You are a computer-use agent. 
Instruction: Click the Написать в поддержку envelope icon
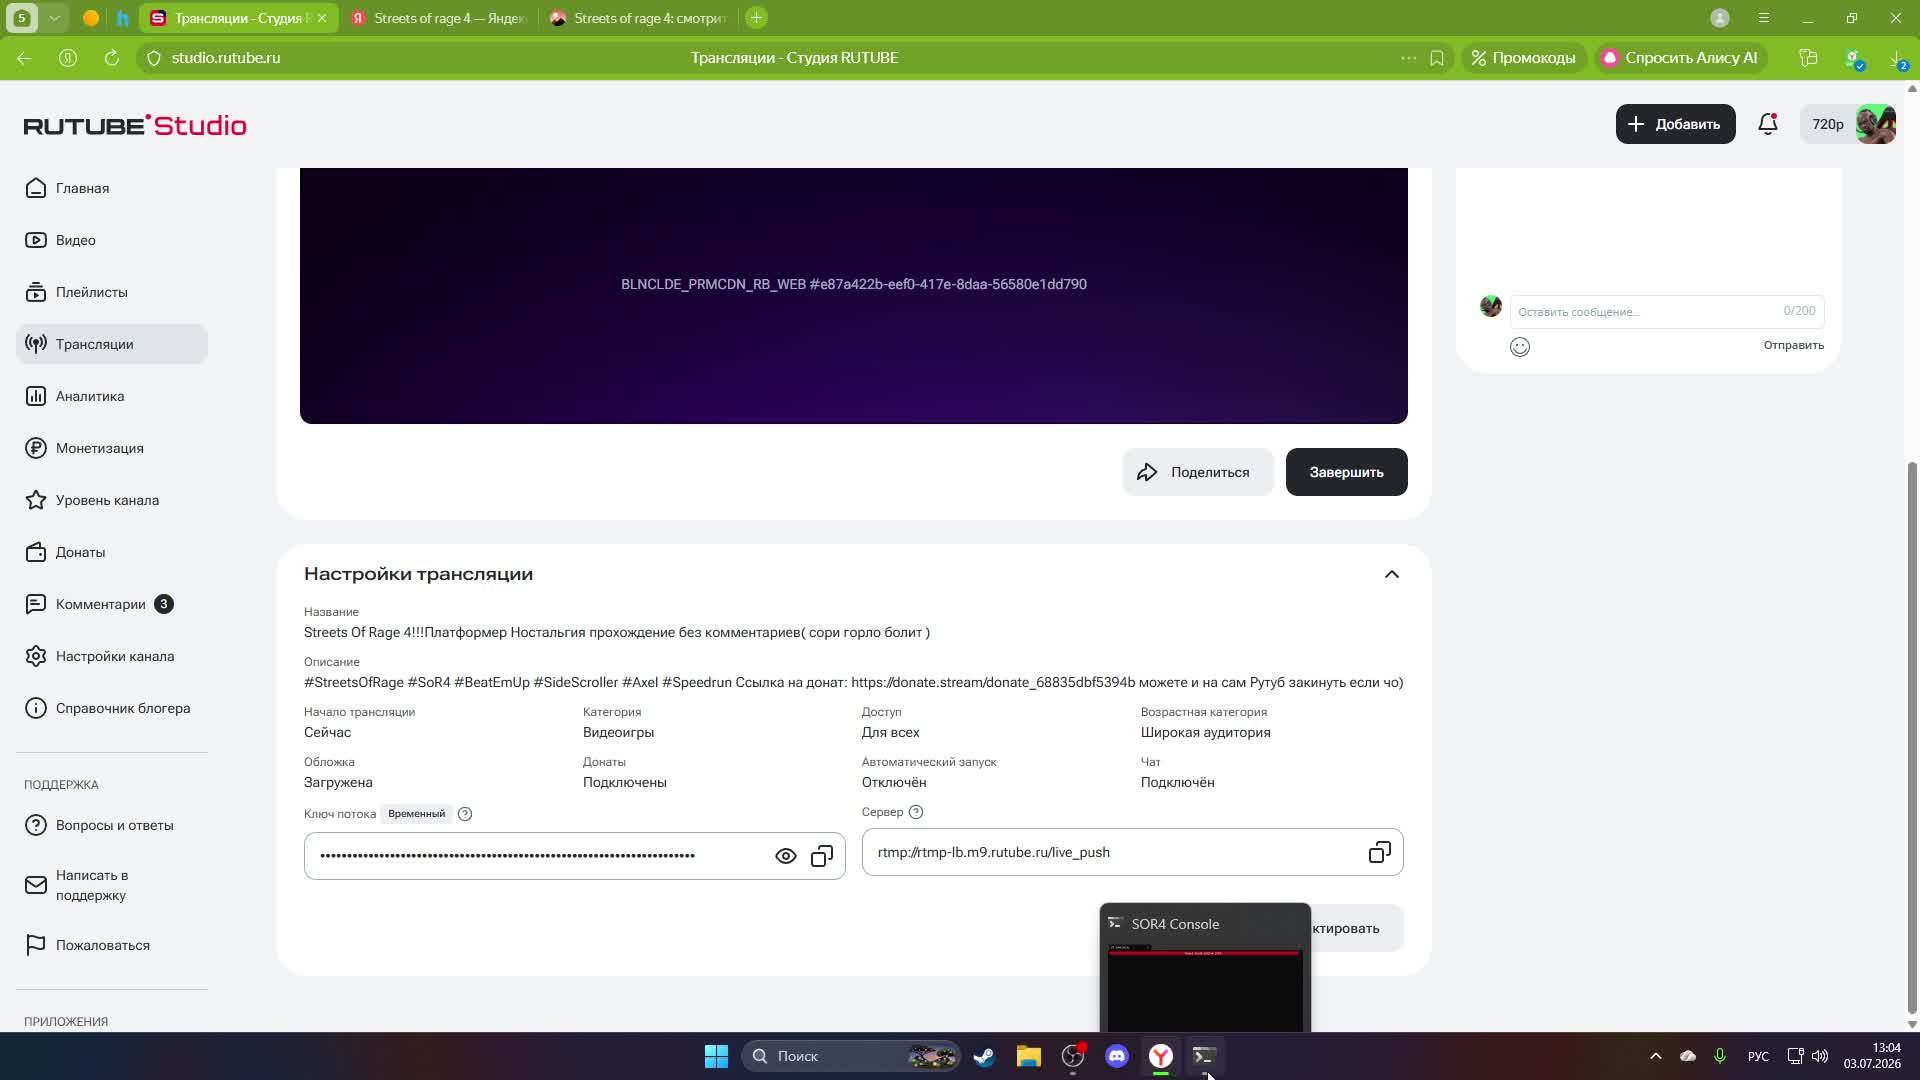coord(36,885)
